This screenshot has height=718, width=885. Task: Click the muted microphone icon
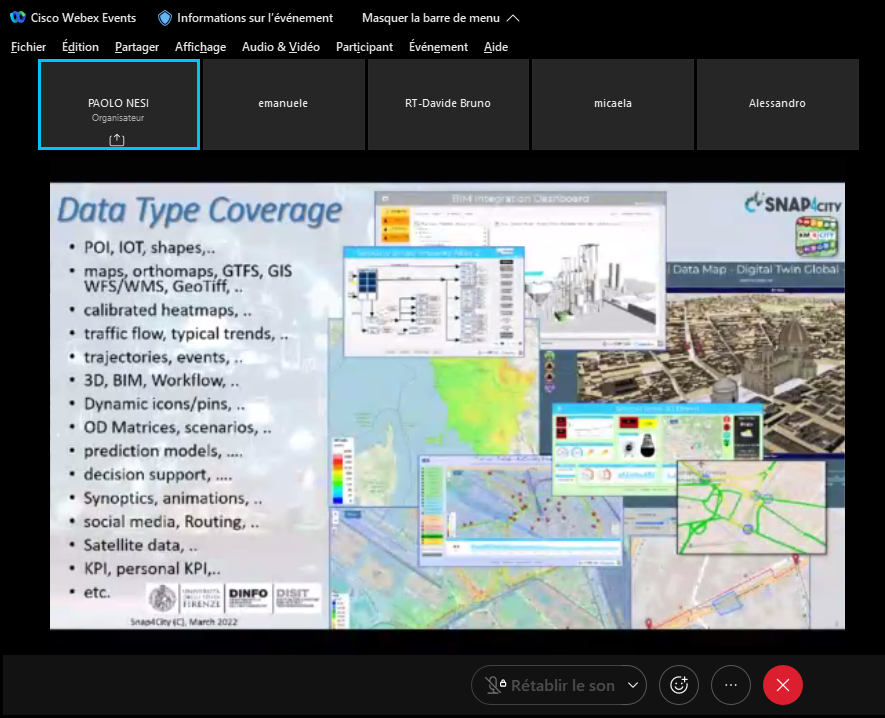coord(495,685)
